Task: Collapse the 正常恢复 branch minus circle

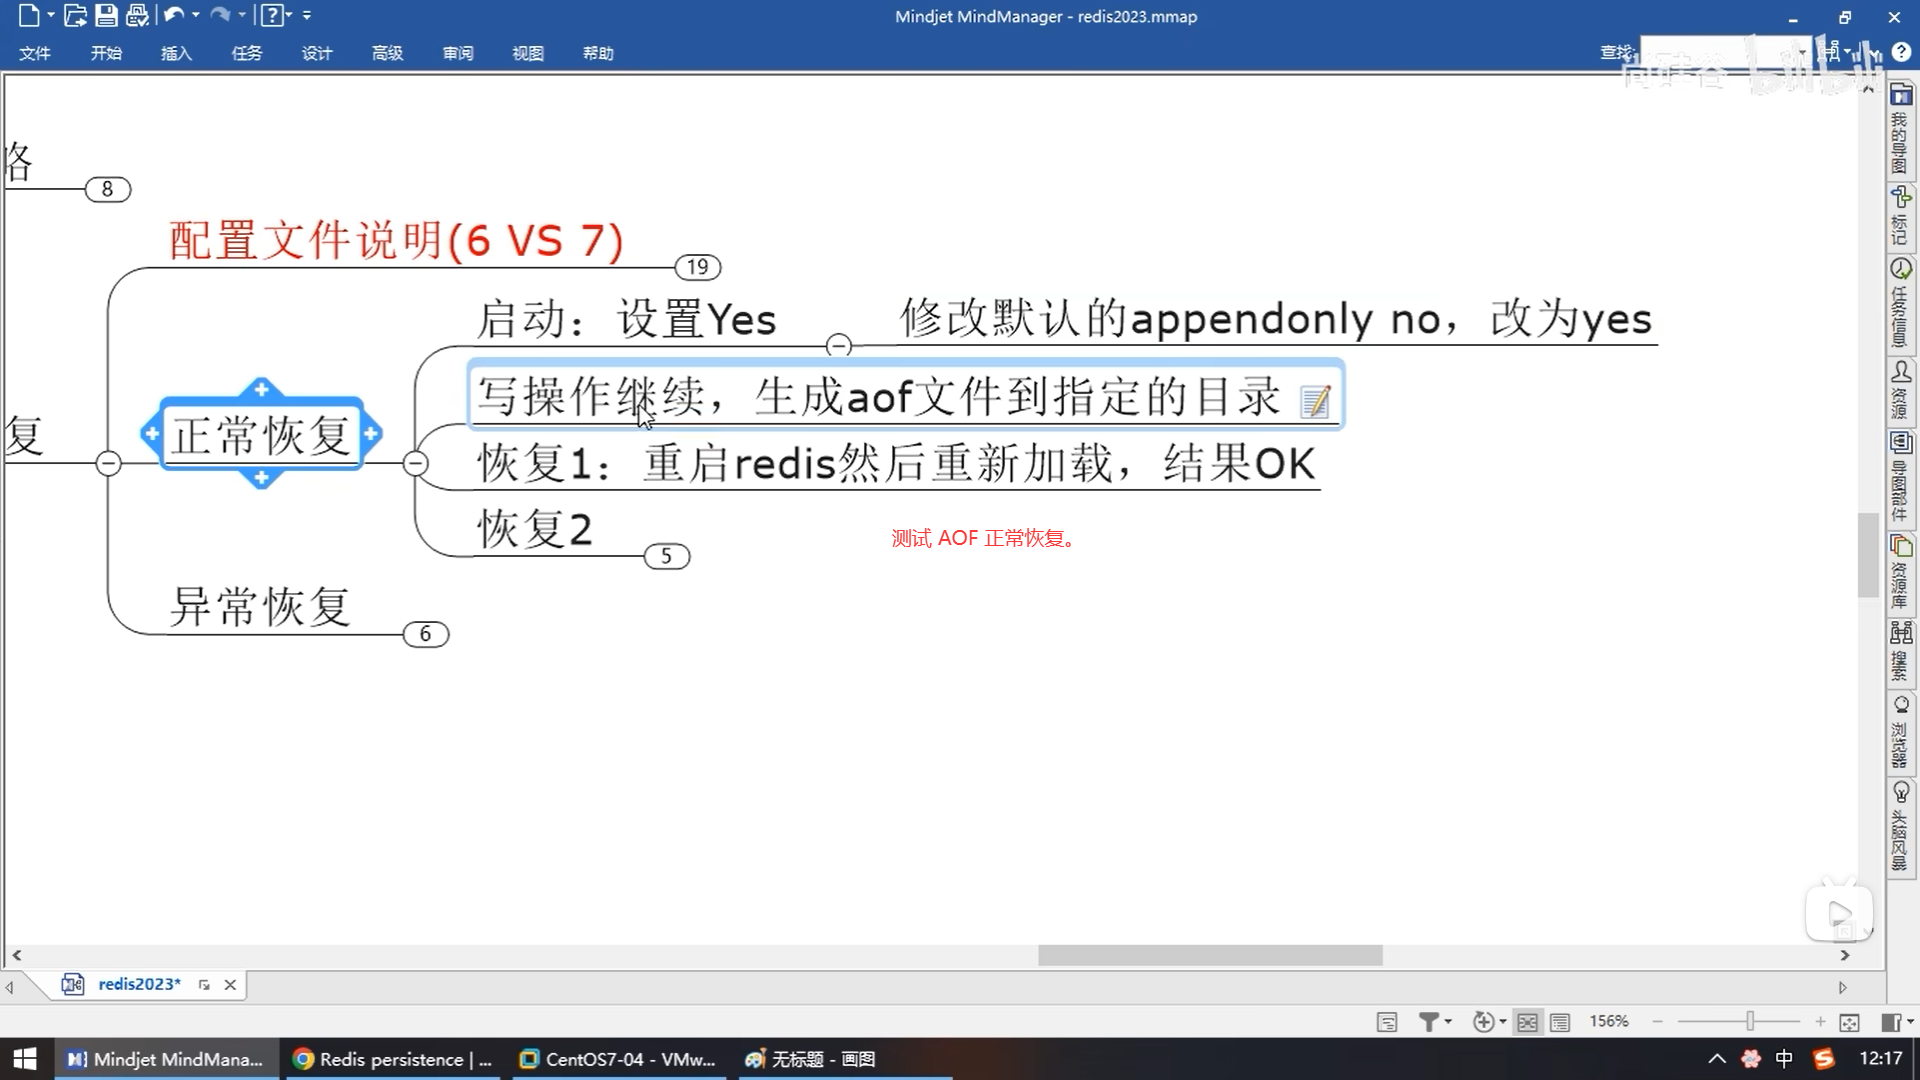Action: (416, 463)
